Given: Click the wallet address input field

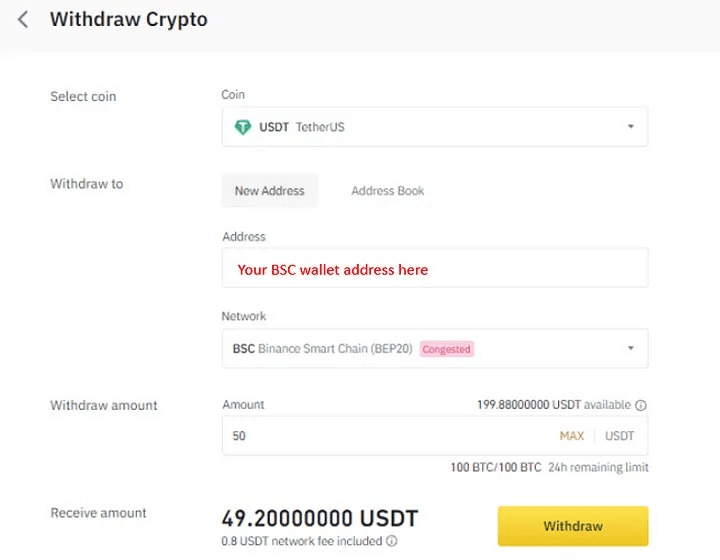Looking at the screenshot, I should [434, 269].
